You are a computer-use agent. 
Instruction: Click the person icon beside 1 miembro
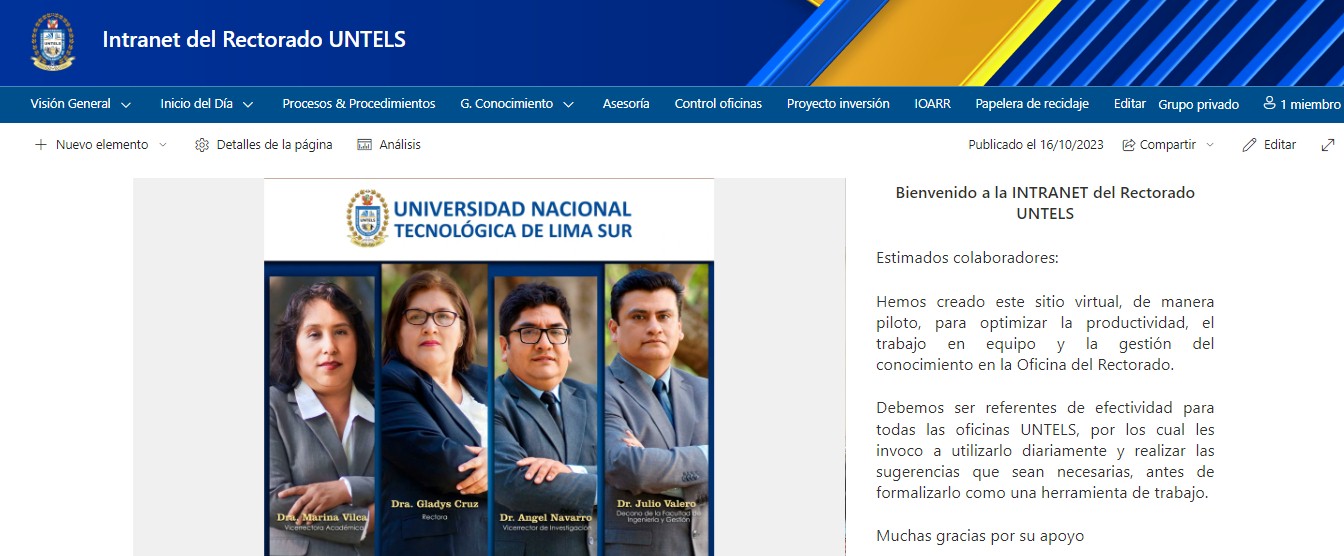pos(1269,104)
